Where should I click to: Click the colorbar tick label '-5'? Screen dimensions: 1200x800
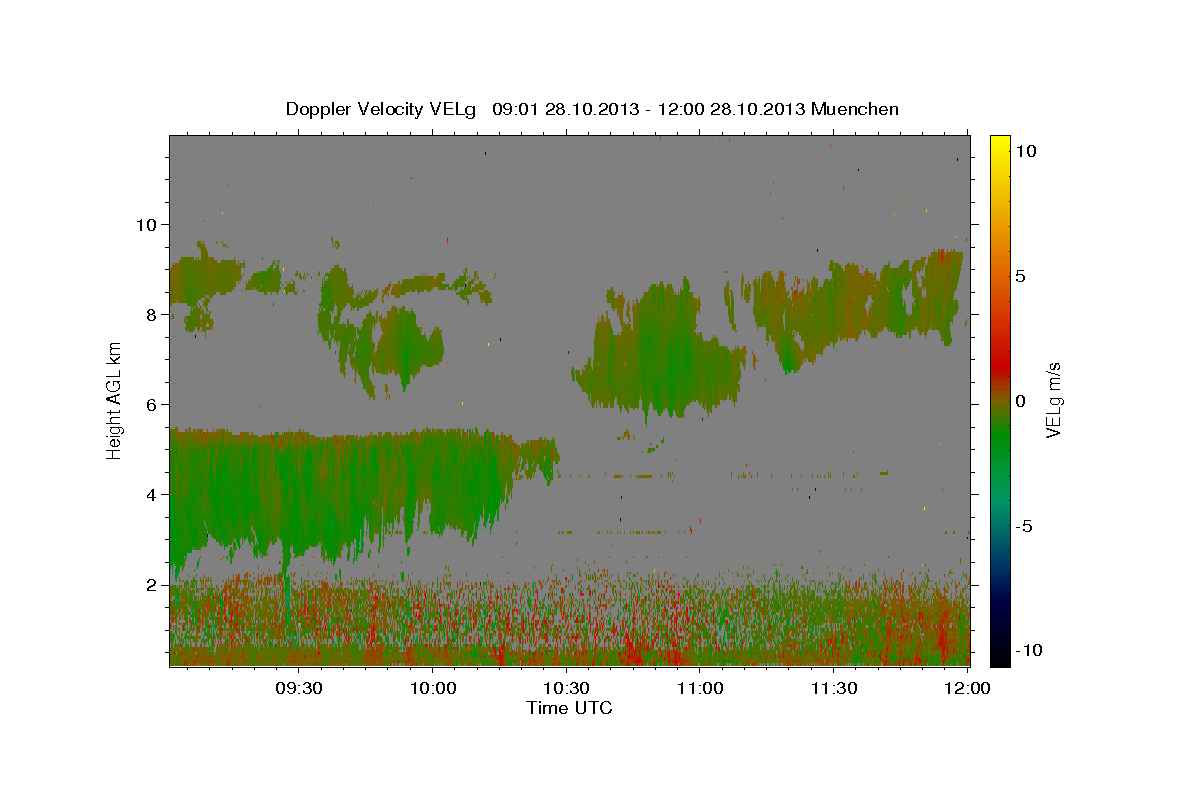coord(1024,526)
